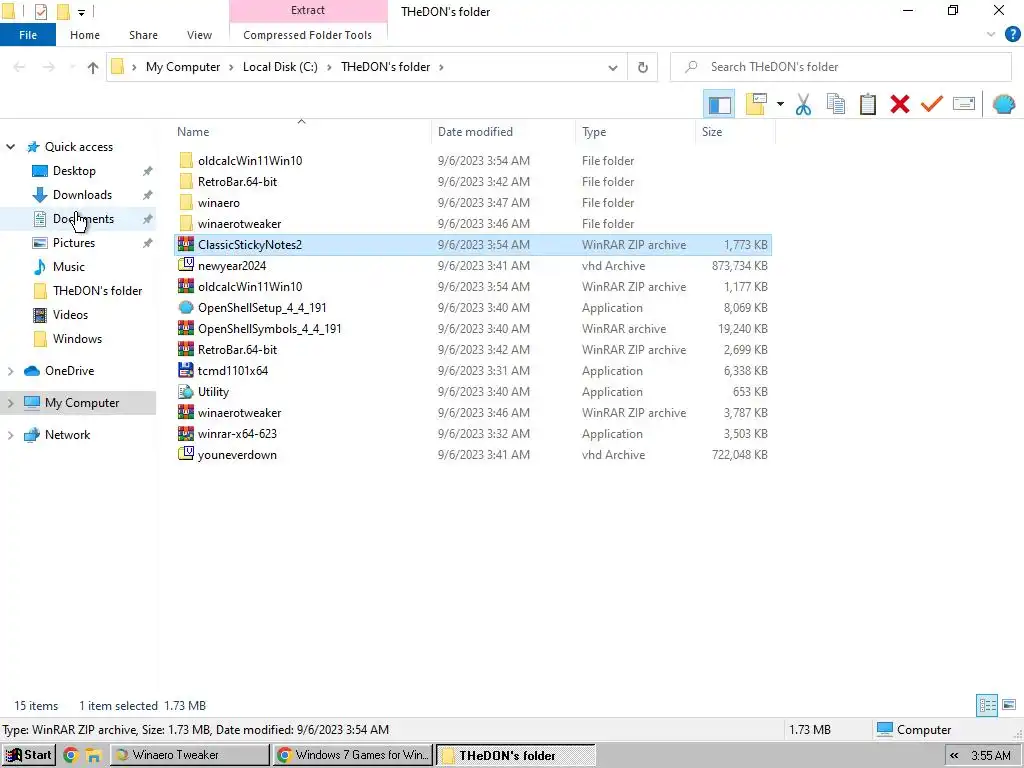The height and width of the screenshot is (768, 1024).
Task: Expand the address bar history dropdown
Action: [x=613, y=67]
